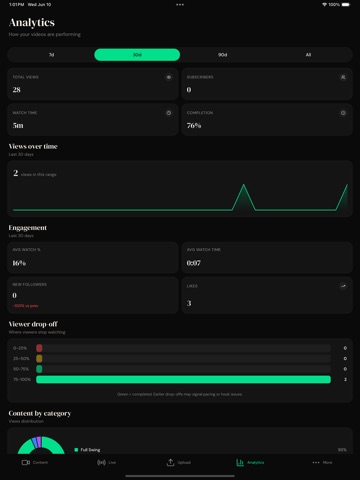Image resolution: width=360 pixels, height=480 pixels.
Task: Click the Content by category heading
Action: coord(40,413)
